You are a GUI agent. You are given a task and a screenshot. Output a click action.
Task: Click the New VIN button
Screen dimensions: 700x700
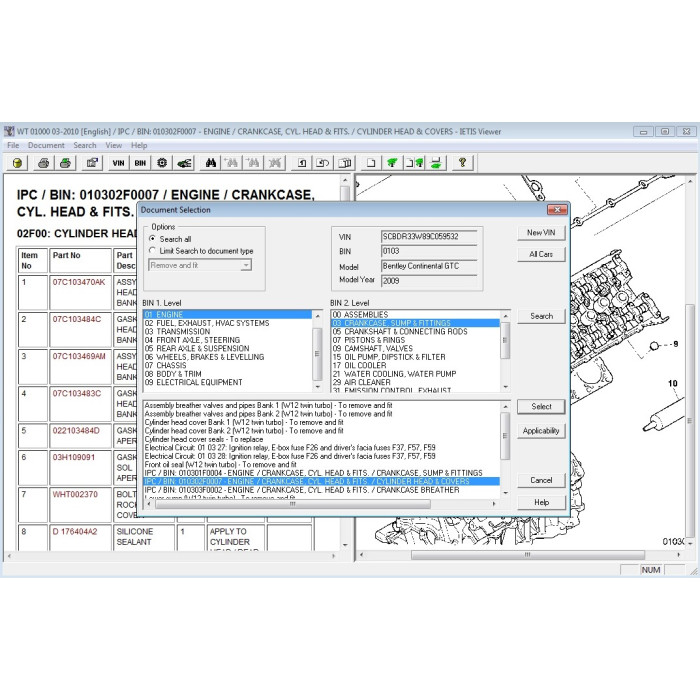(541, 233)
